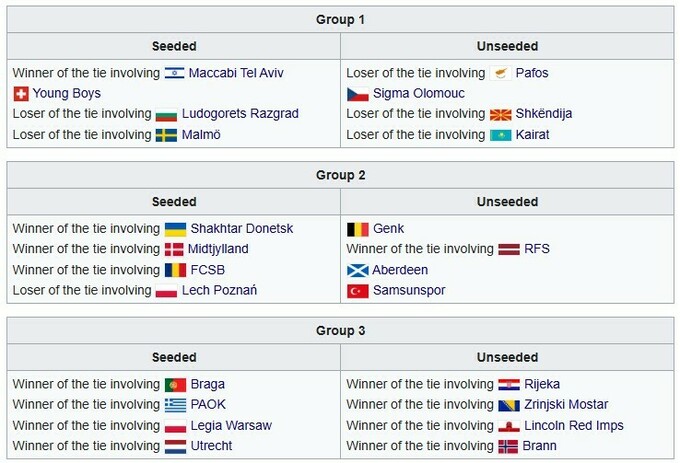Click the Norway flag beside Brann
Image resolution: width=680 pixels, height=463 pixels.
coord(508,446)
